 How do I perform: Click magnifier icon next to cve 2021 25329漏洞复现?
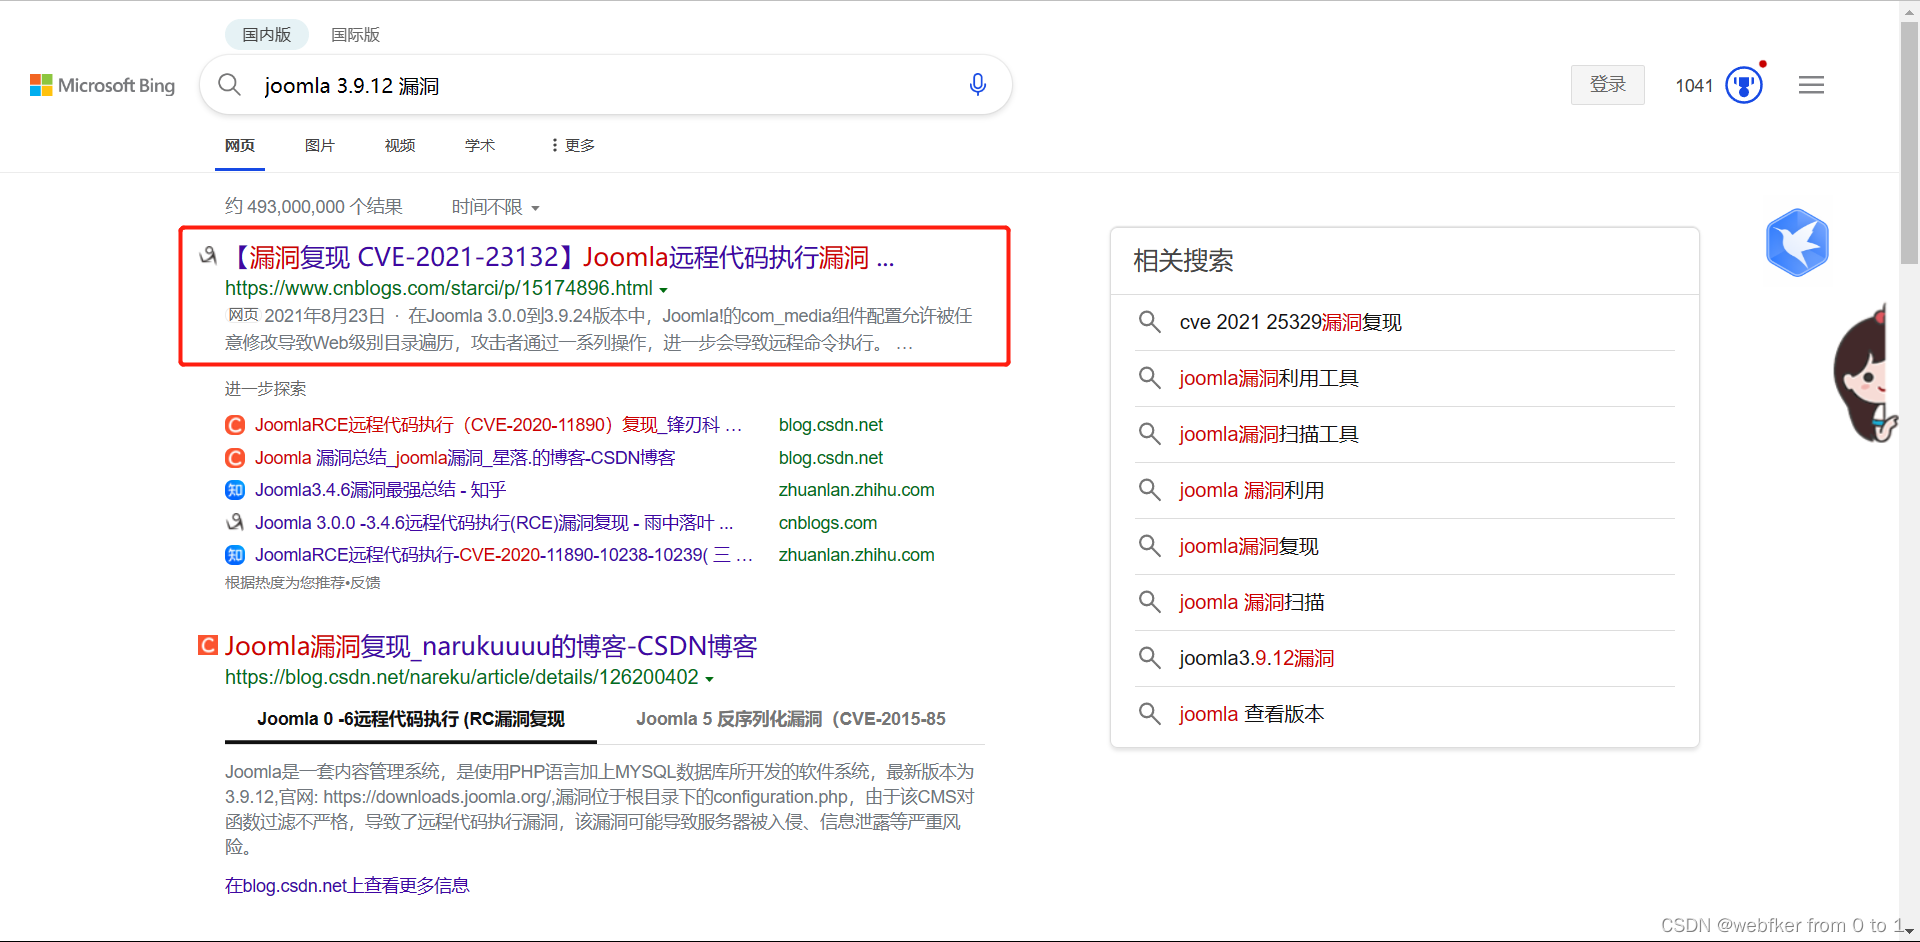(1150, 322)
